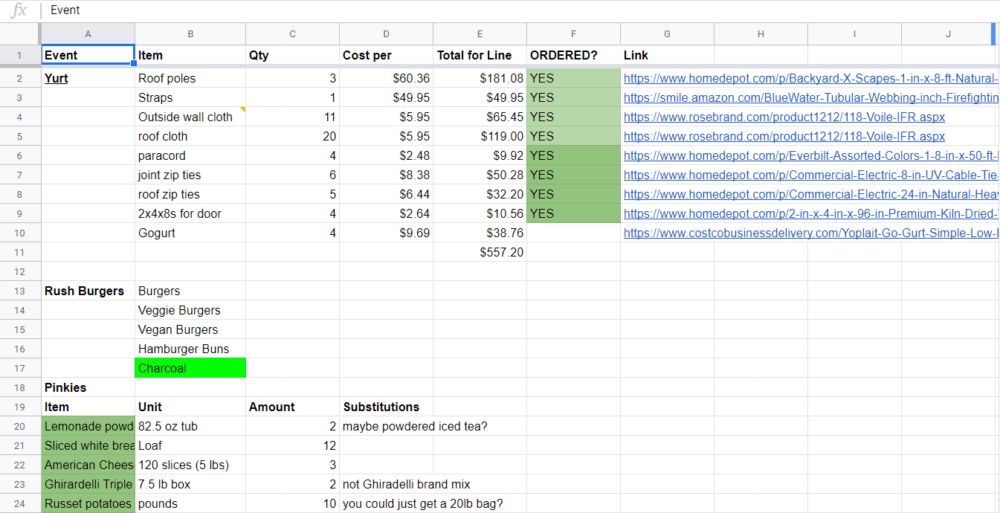Select the Straps cell

[190, 98]
